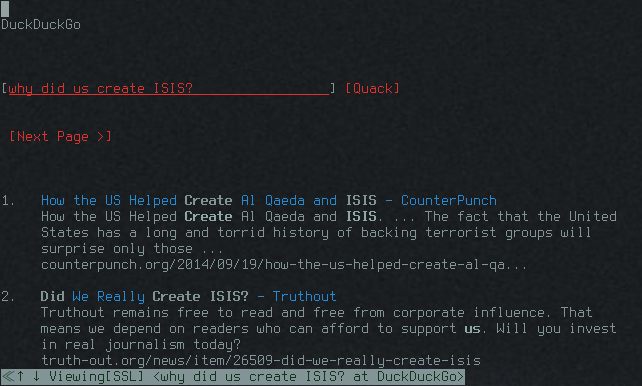Click result number '2.' marker
The image size is (642, 386).
[x=8, y=296]
